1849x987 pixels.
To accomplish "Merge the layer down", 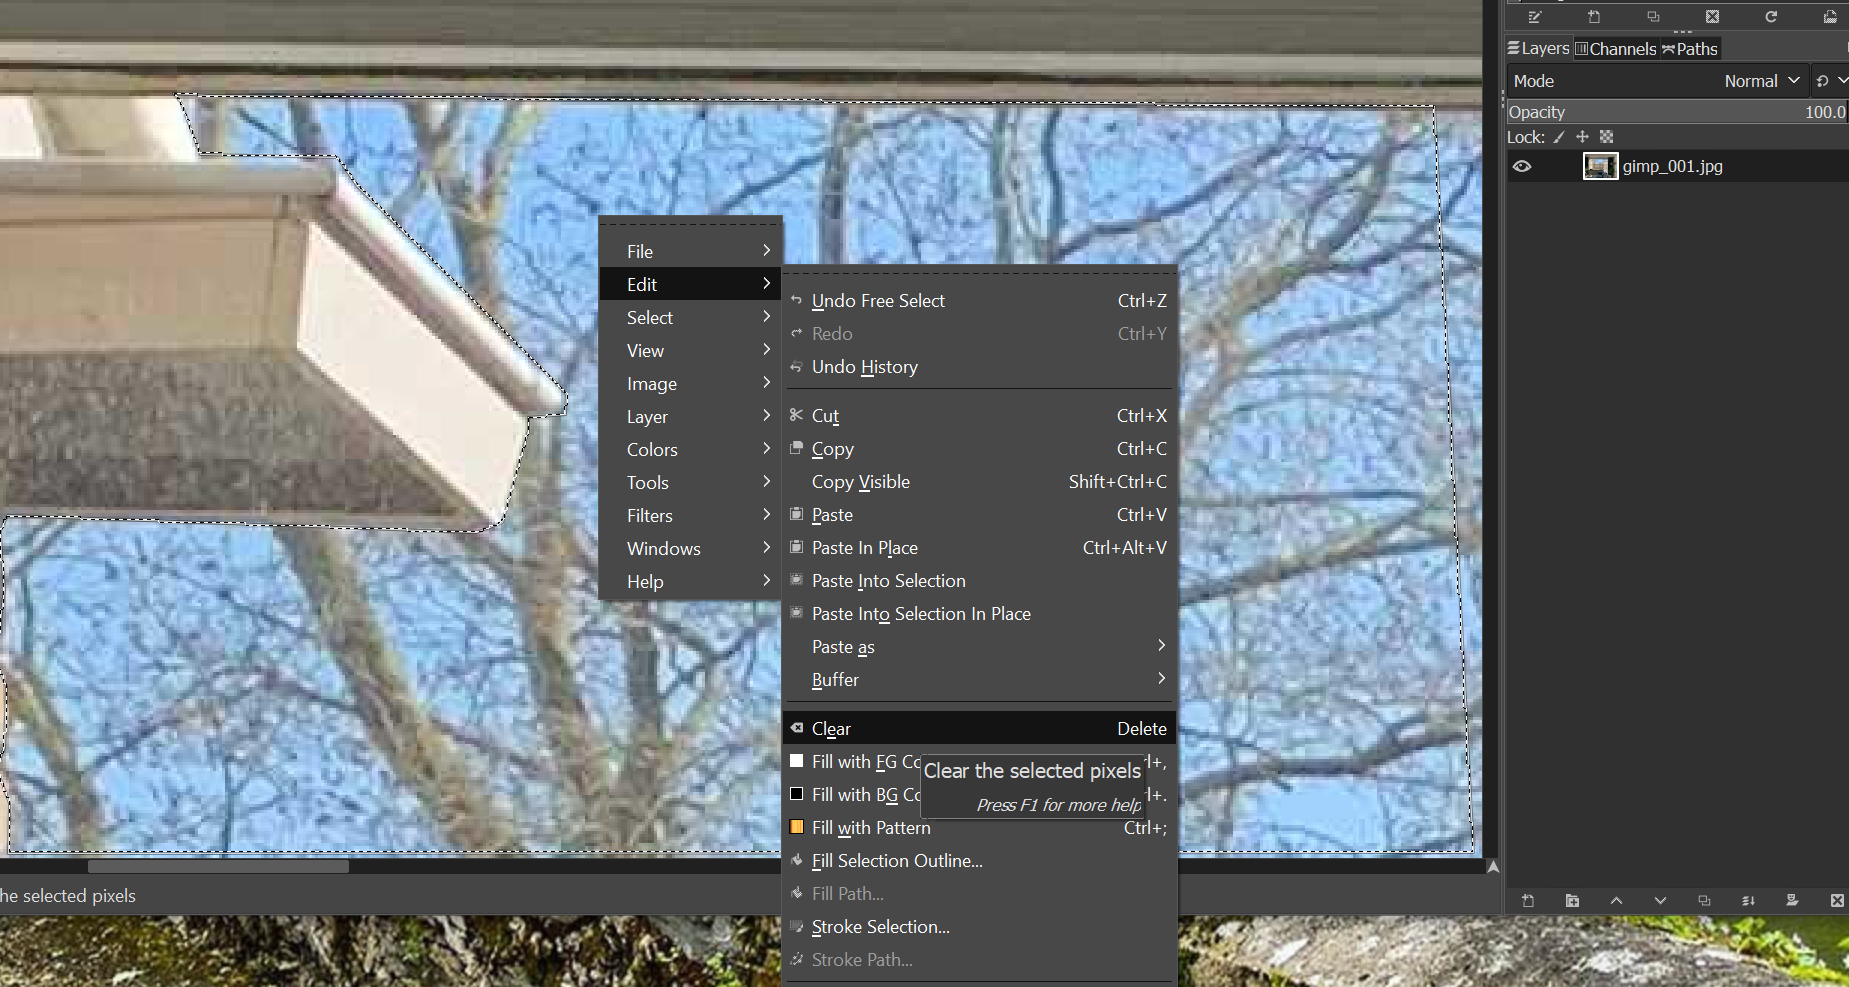I will pos(1749,900).
